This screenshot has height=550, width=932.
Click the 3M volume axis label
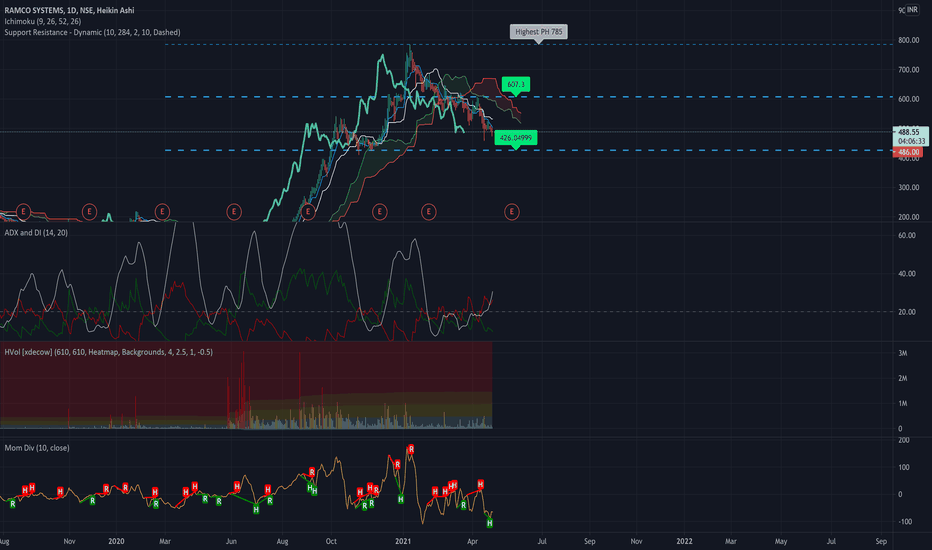click(x=902, y=353)
